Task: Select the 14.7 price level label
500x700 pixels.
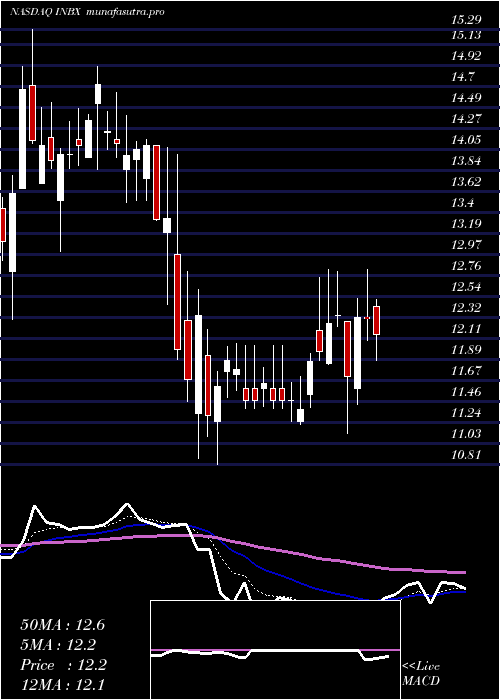Action: pyautogui.click(x=463, y=77)
